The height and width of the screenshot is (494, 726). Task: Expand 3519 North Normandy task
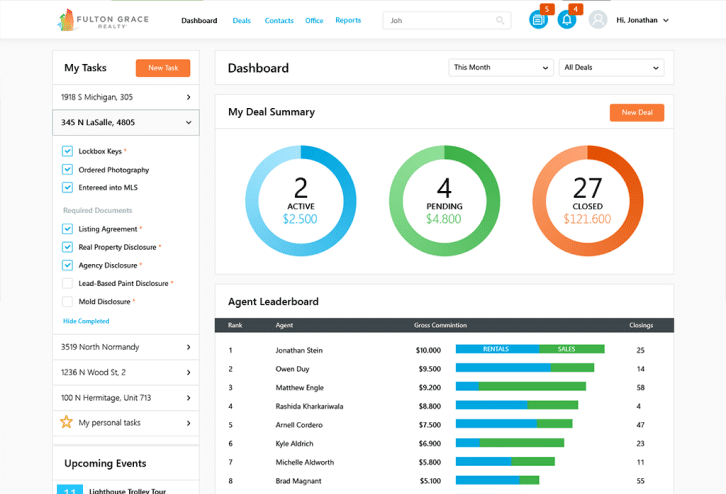[x=125, y=347]
